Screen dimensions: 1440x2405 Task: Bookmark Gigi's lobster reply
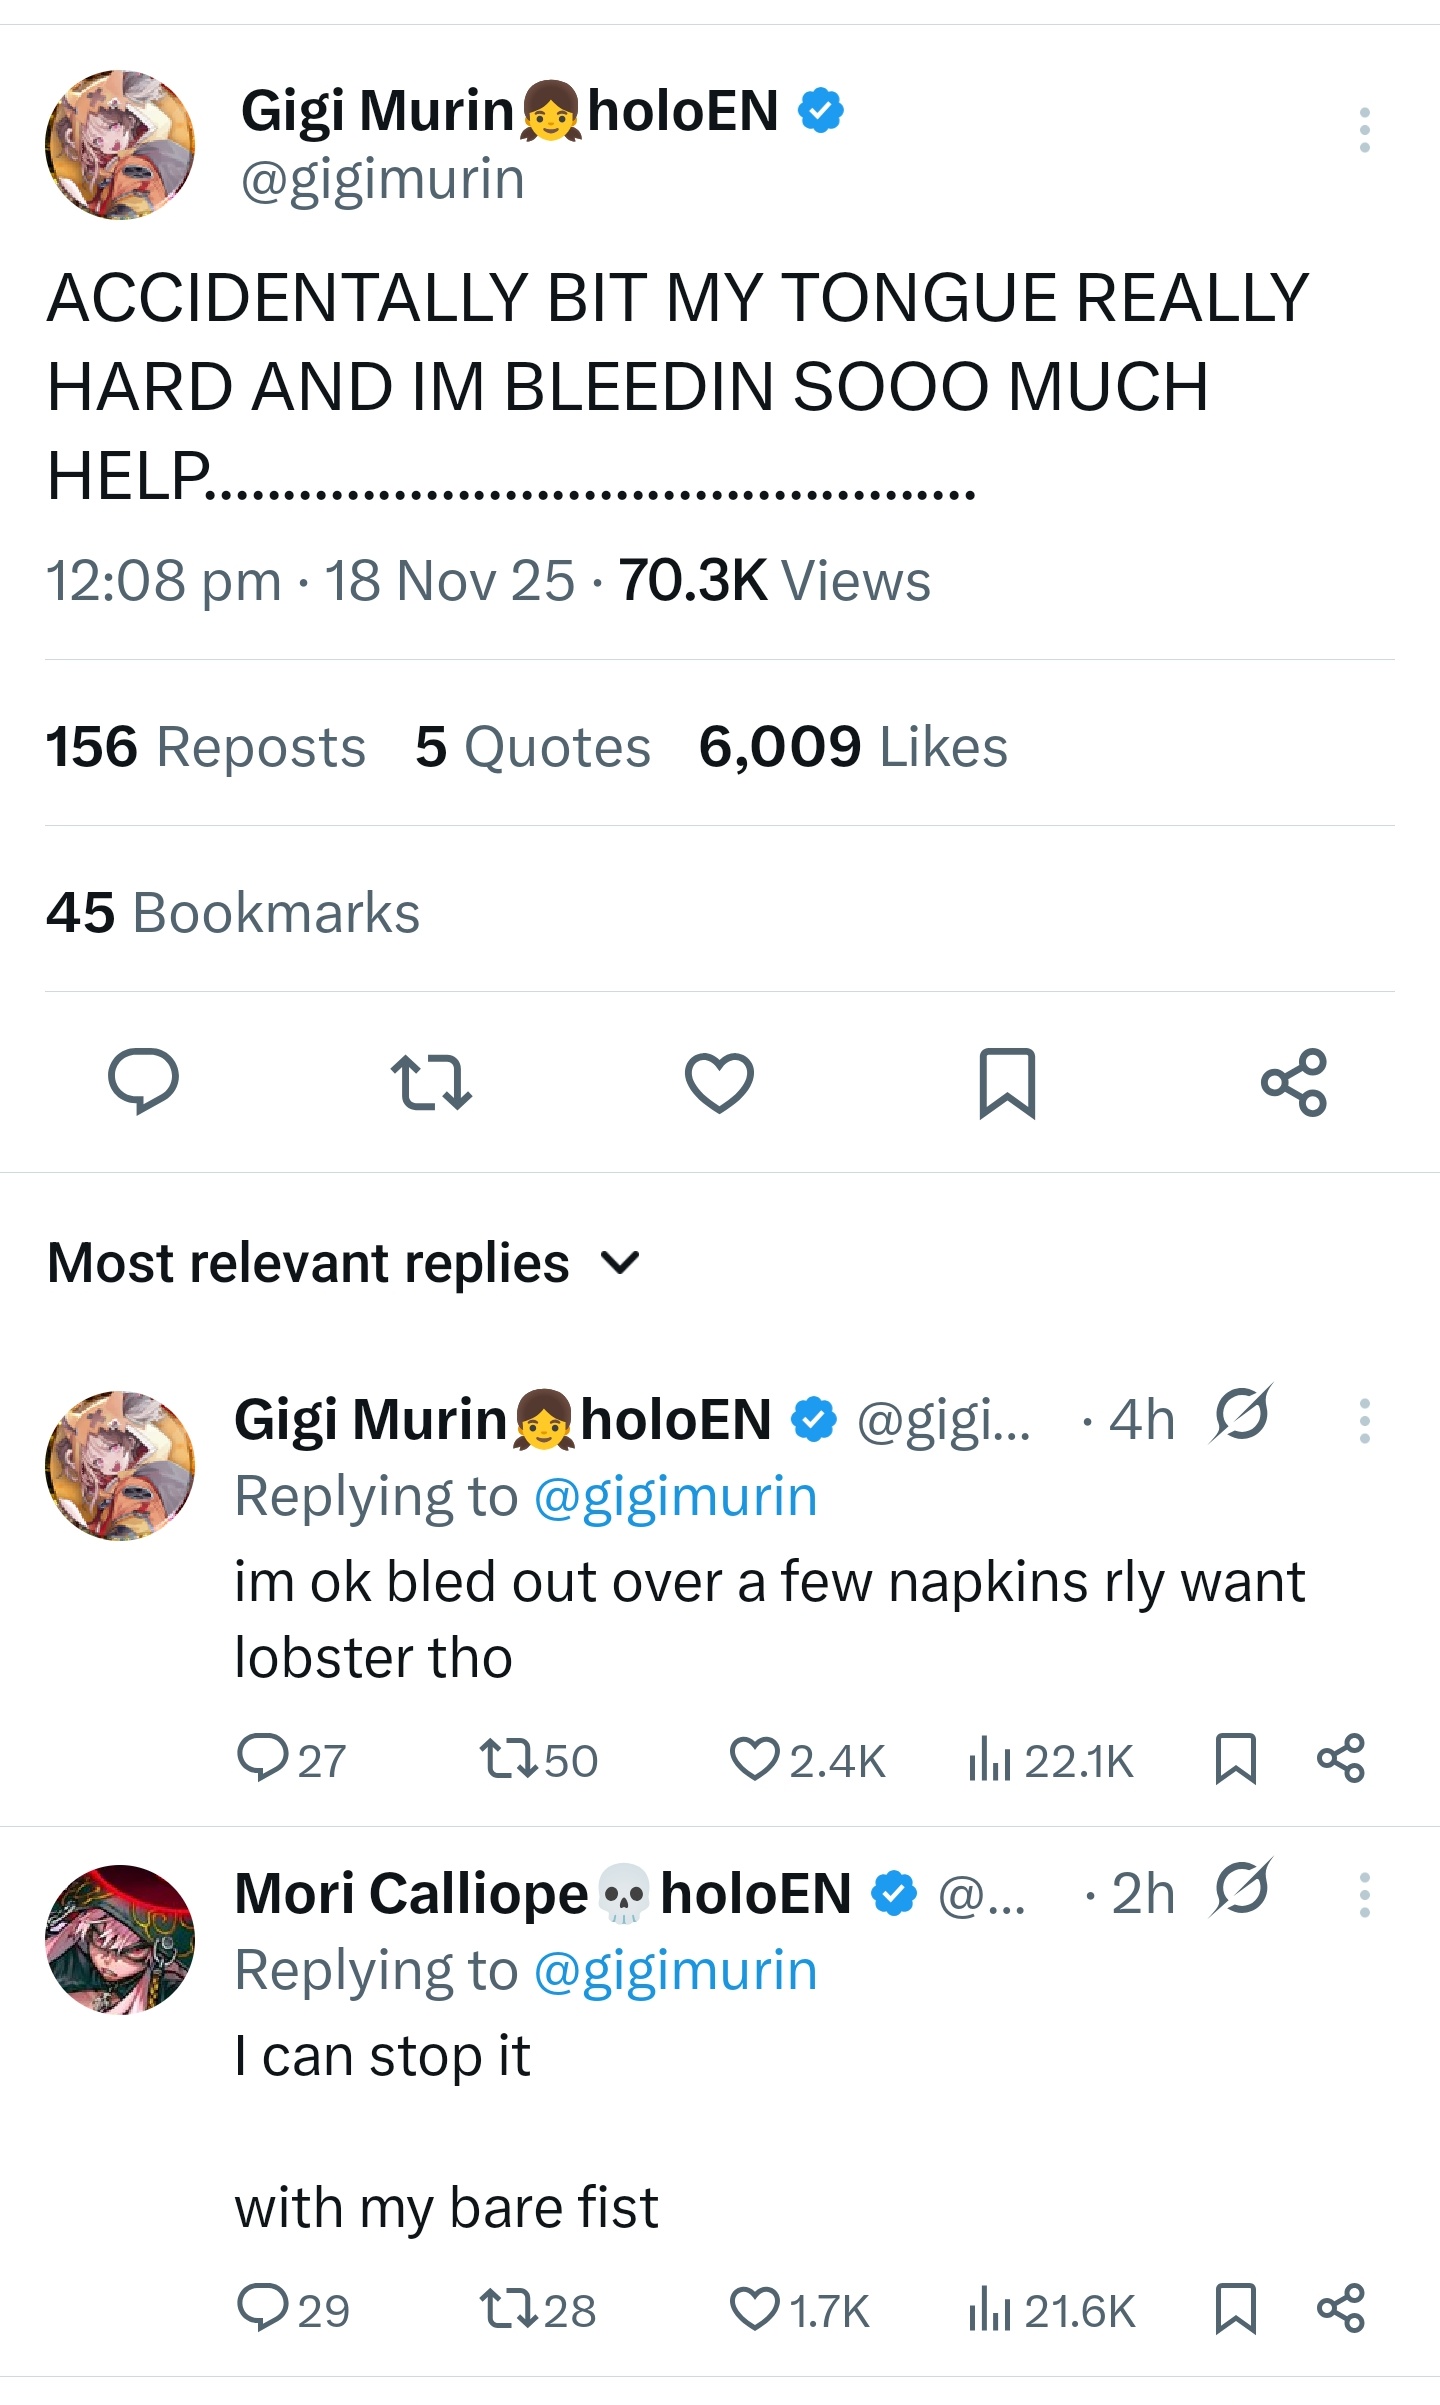point(1235,1759)
